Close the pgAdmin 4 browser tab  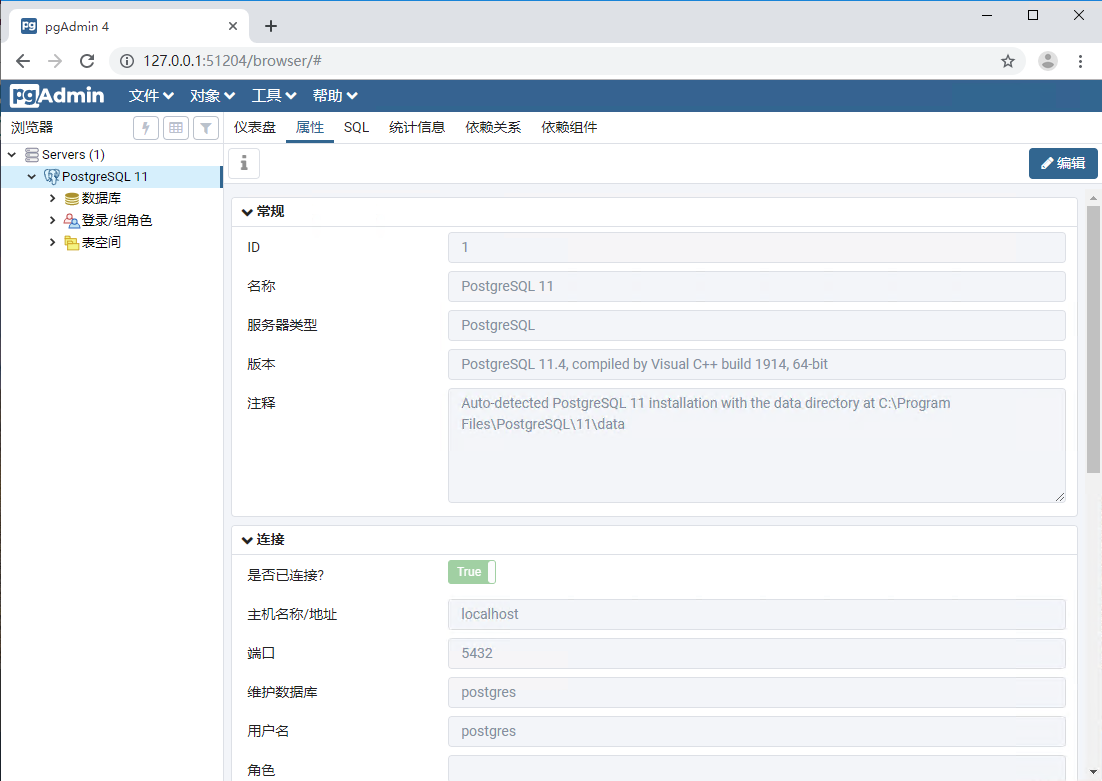coord(233,27)
